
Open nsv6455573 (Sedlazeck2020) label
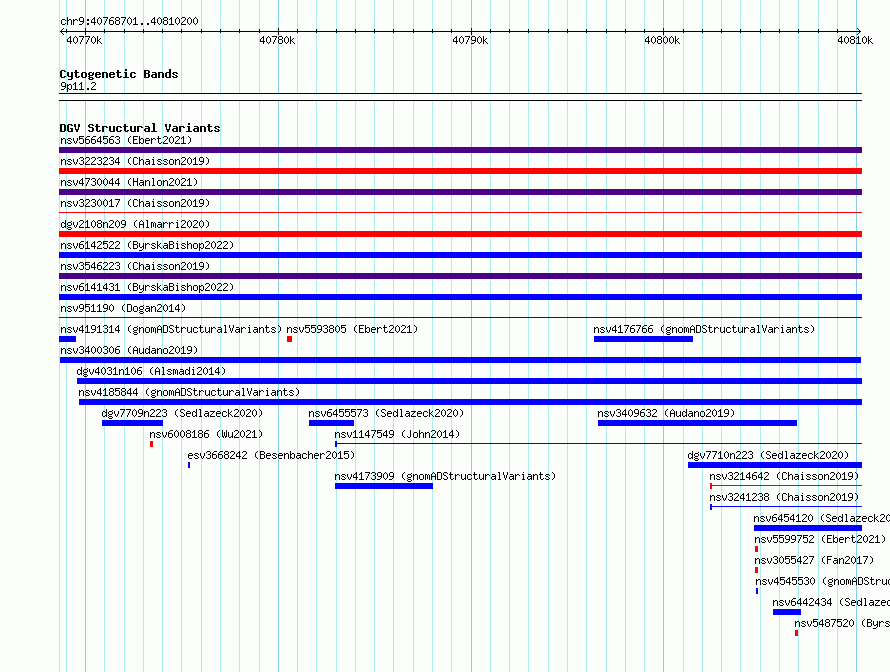click(x=386, y=413)
